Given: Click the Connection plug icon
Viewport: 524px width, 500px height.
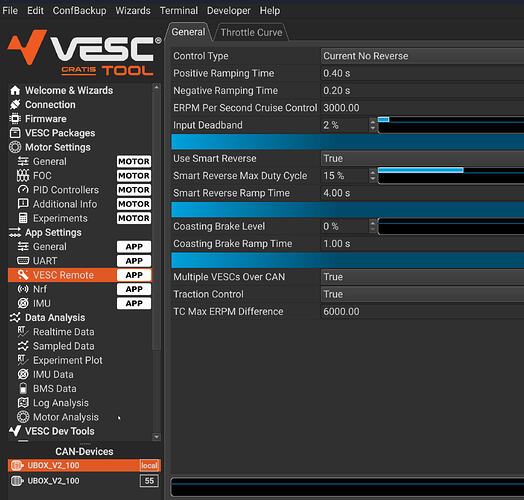Looking at the screenshot, I should coord(15,105).
